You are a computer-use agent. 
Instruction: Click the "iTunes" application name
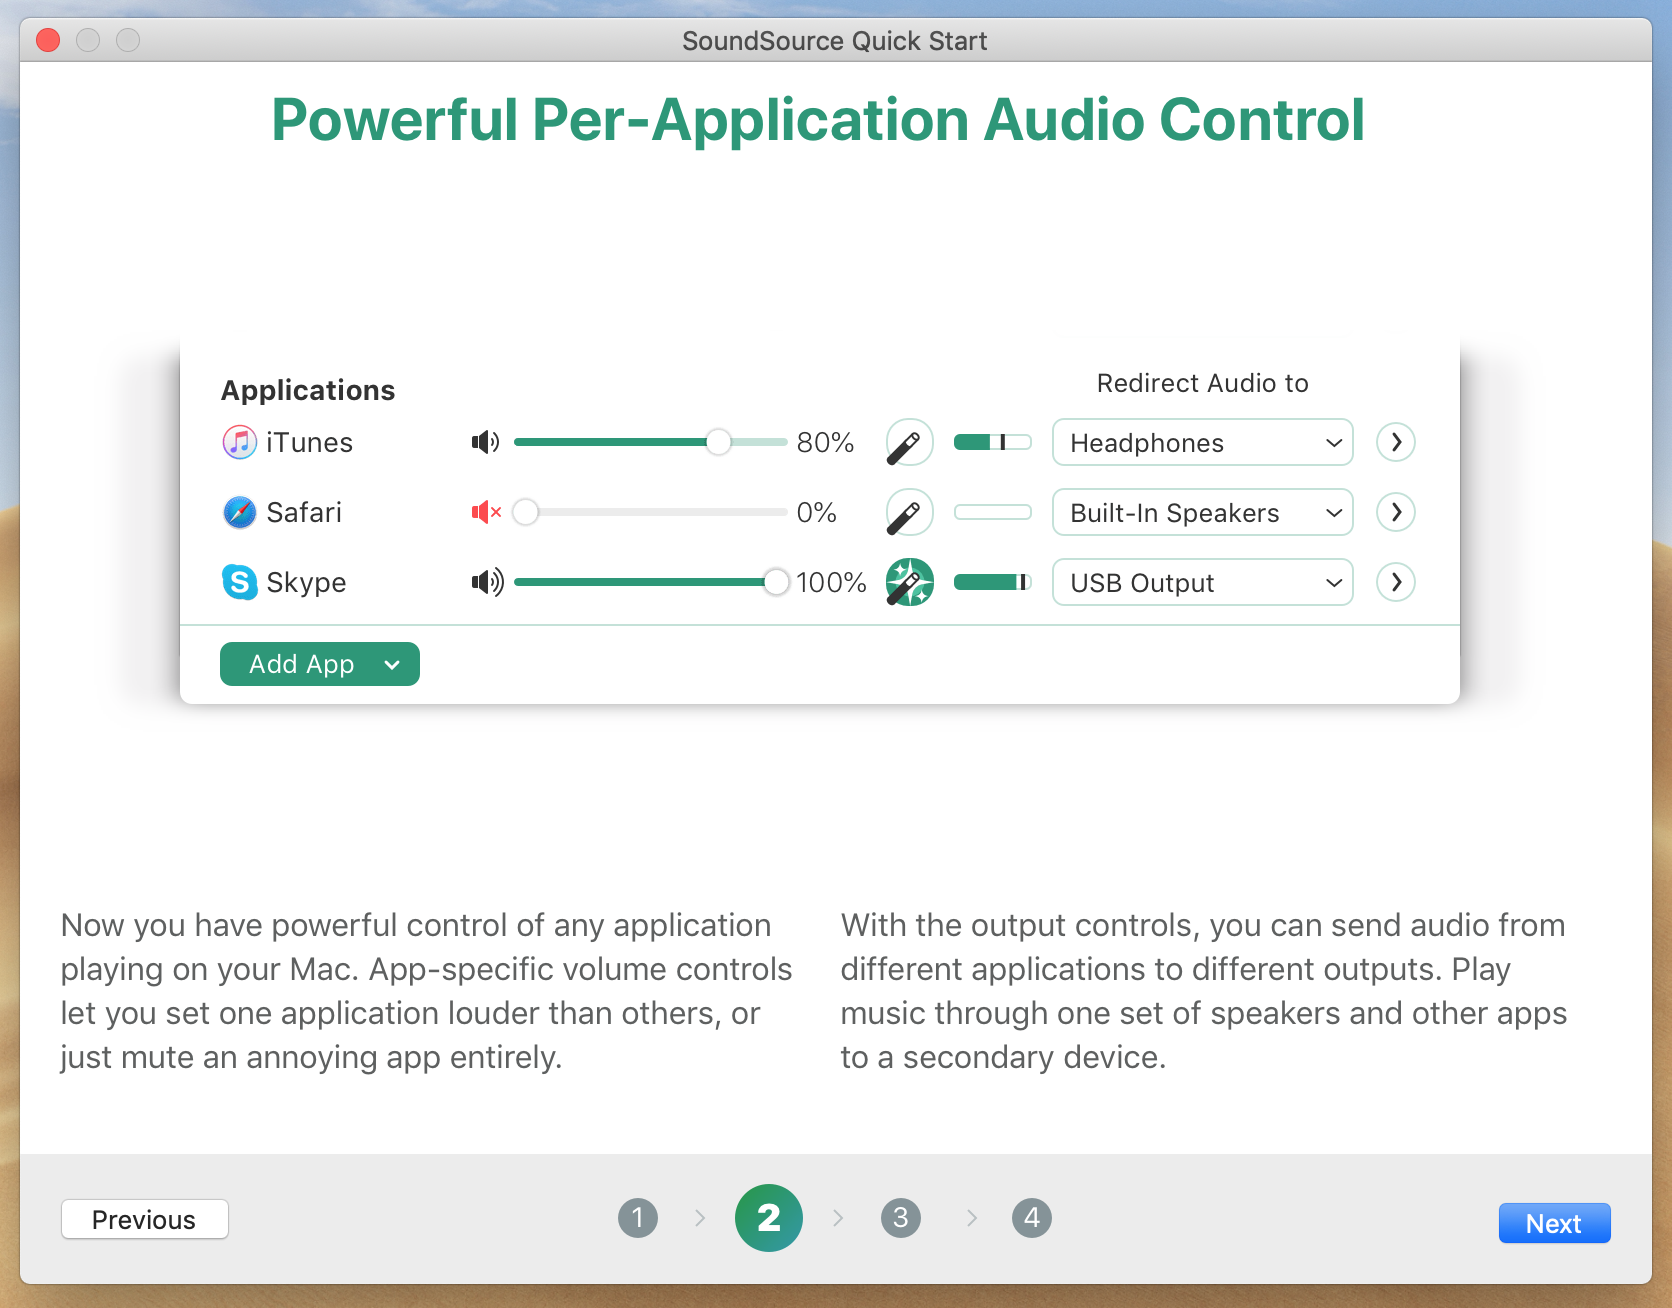click(x=310, y=442)
